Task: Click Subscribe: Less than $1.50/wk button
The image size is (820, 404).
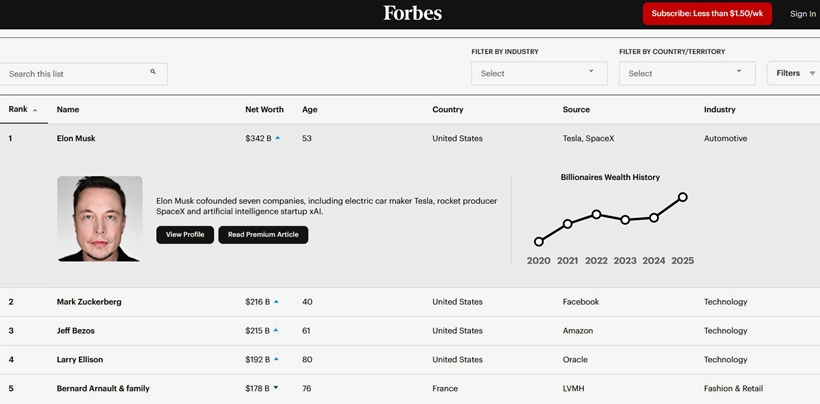Action: point(707,14)
